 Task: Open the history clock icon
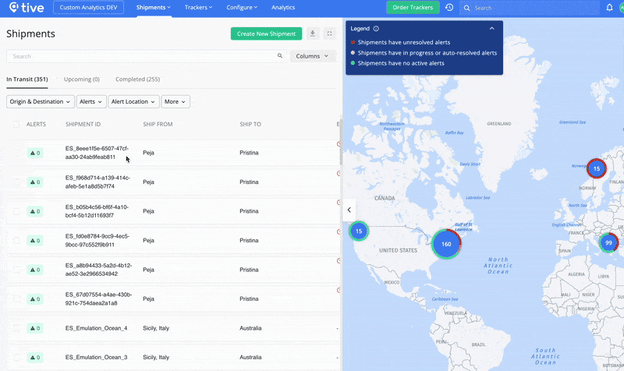coord(449,8)
